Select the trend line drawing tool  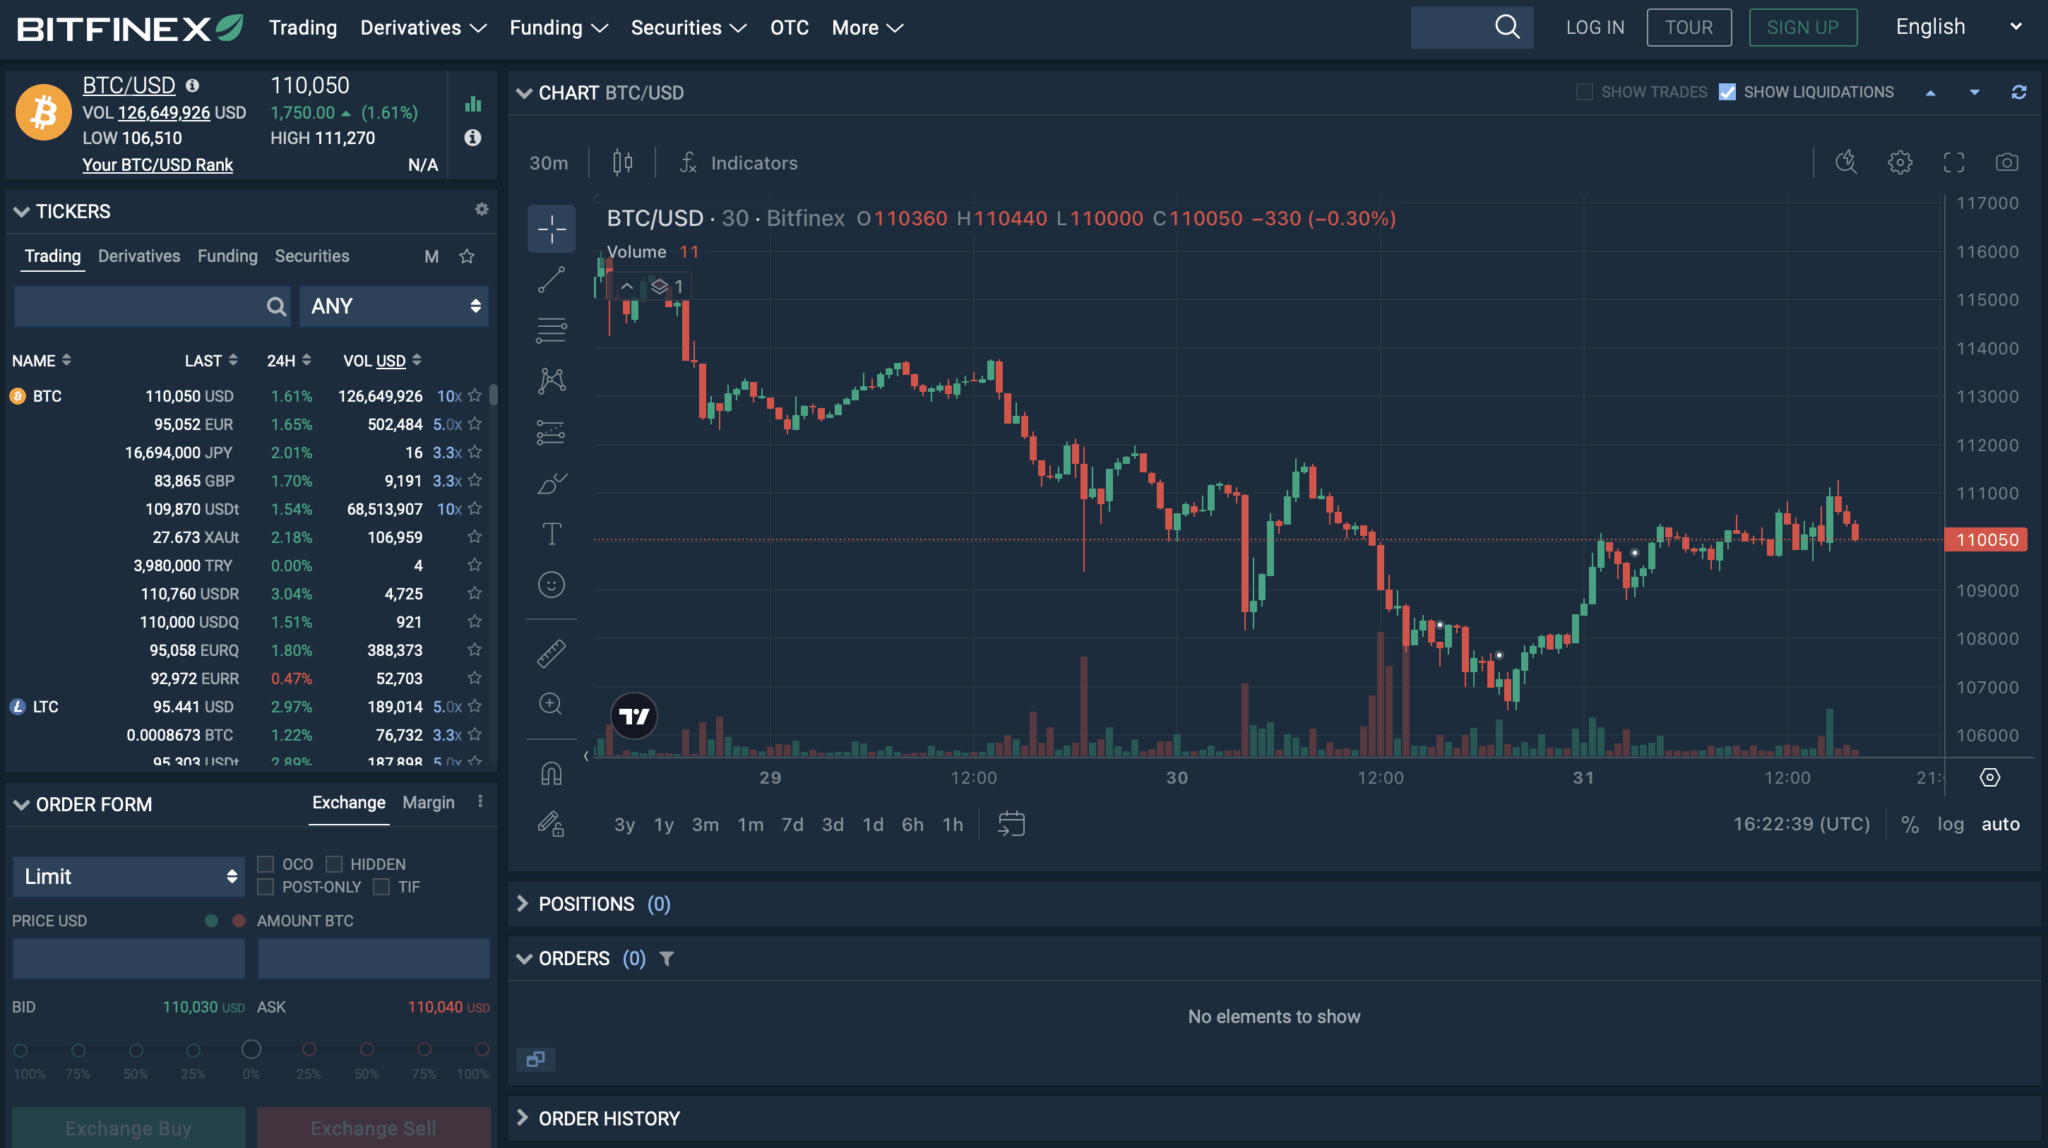(x=551, y=280)
